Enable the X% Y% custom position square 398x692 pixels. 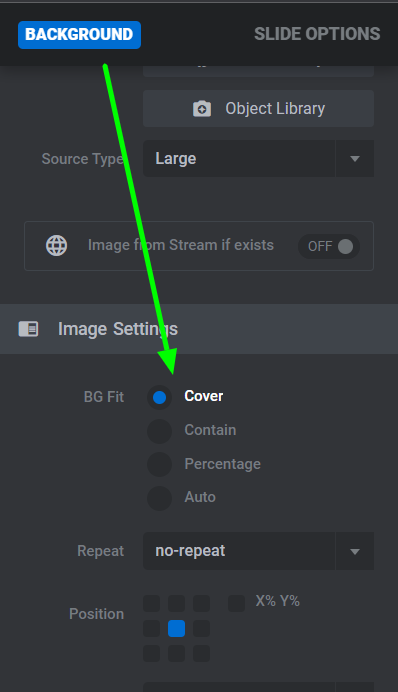point(236,603)
